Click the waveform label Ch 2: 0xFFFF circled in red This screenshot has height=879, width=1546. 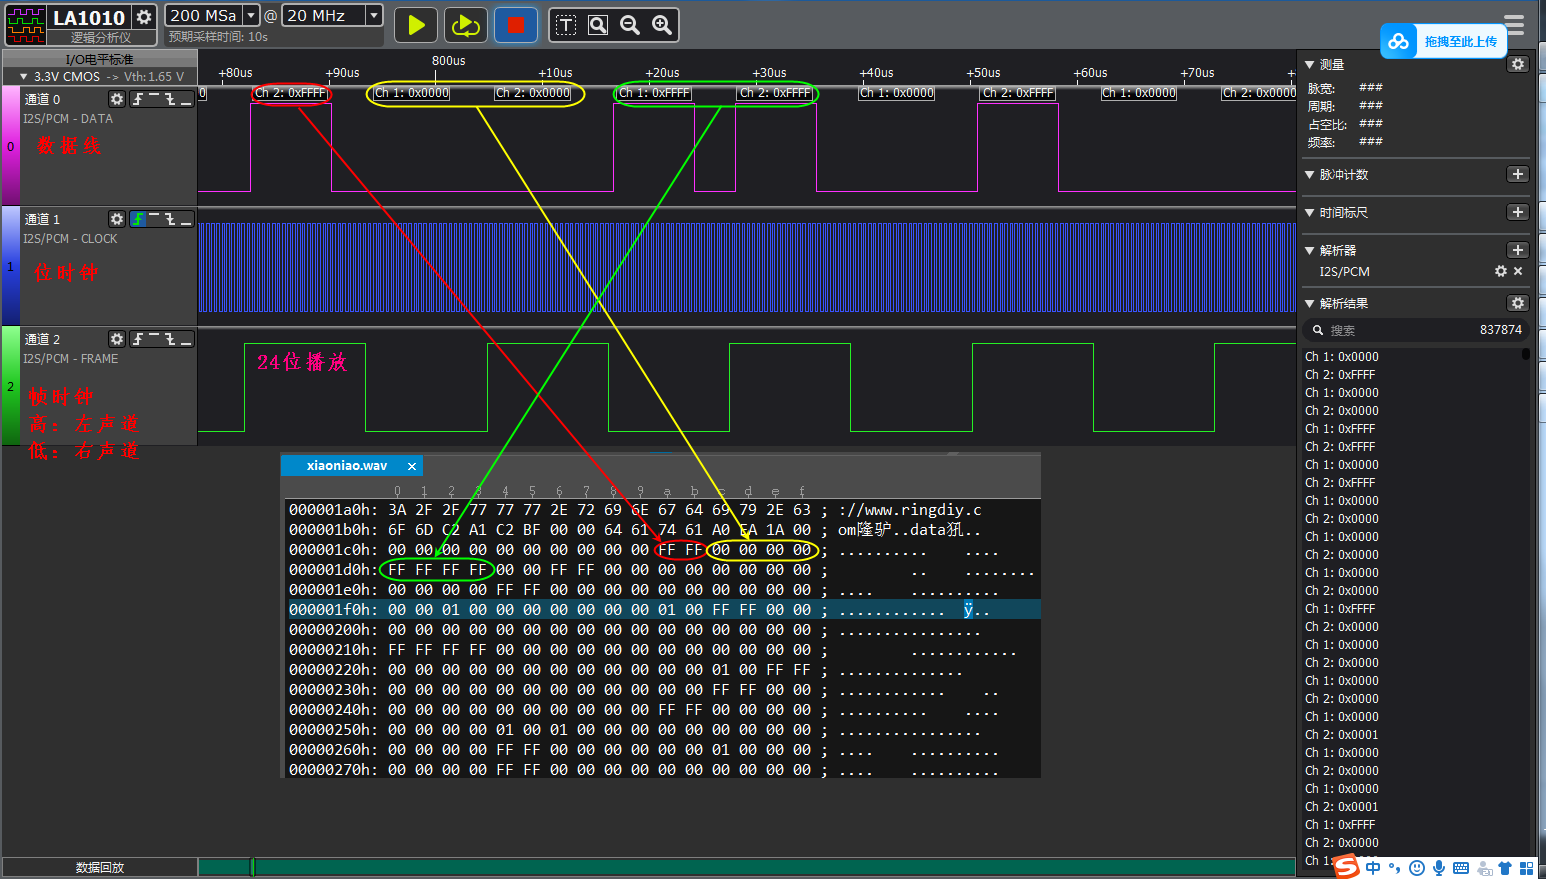pos(290,93)
